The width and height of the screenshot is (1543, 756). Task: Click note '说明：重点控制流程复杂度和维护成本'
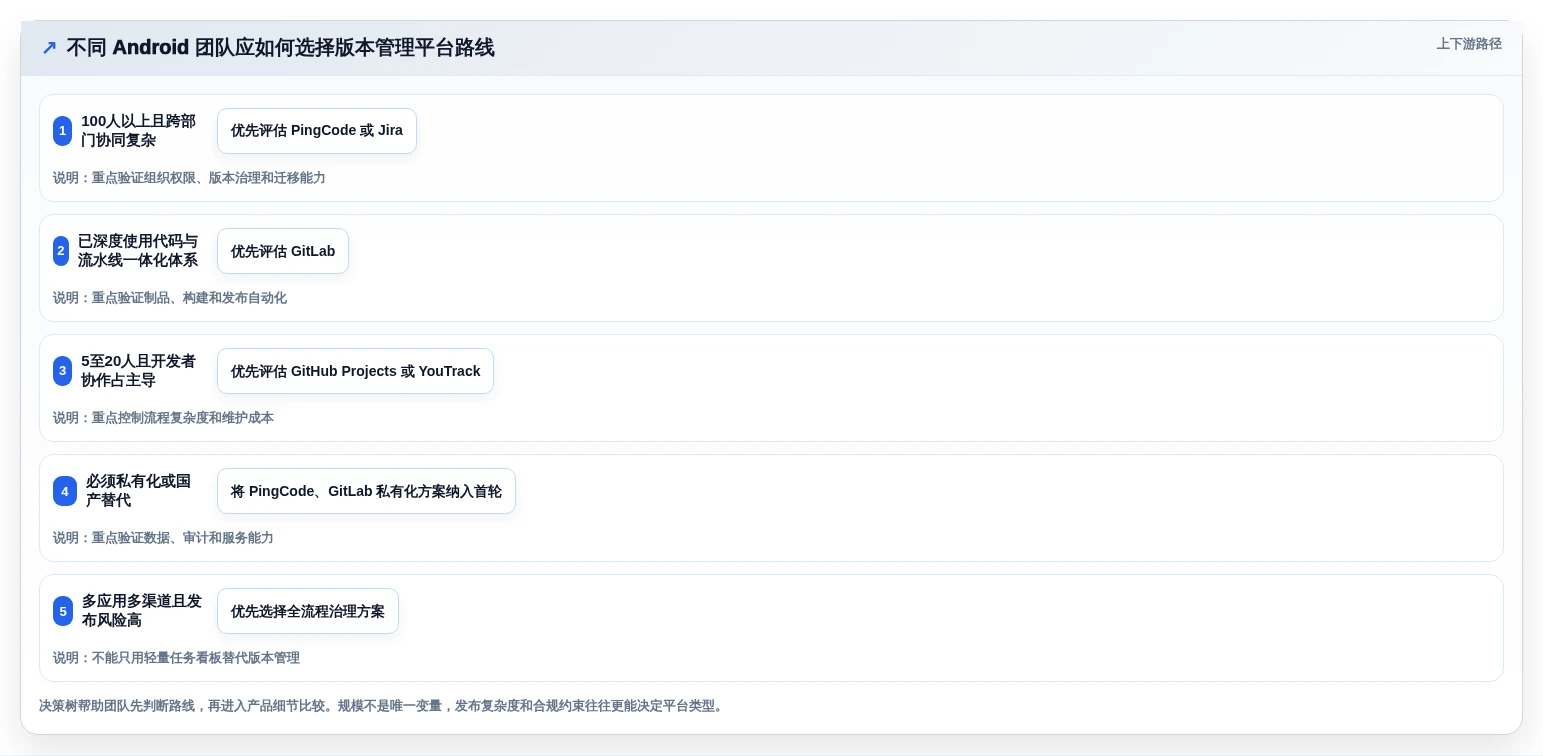(163, 418)
